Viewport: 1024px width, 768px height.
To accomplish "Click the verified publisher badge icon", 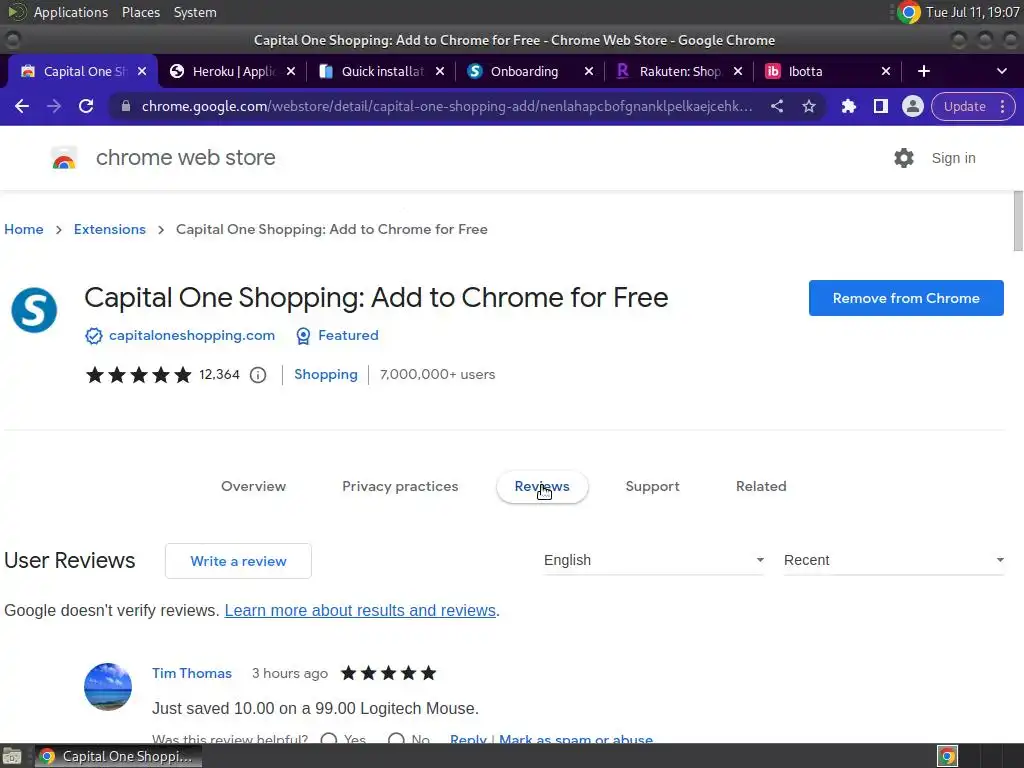I will click(x=94, y=336).
